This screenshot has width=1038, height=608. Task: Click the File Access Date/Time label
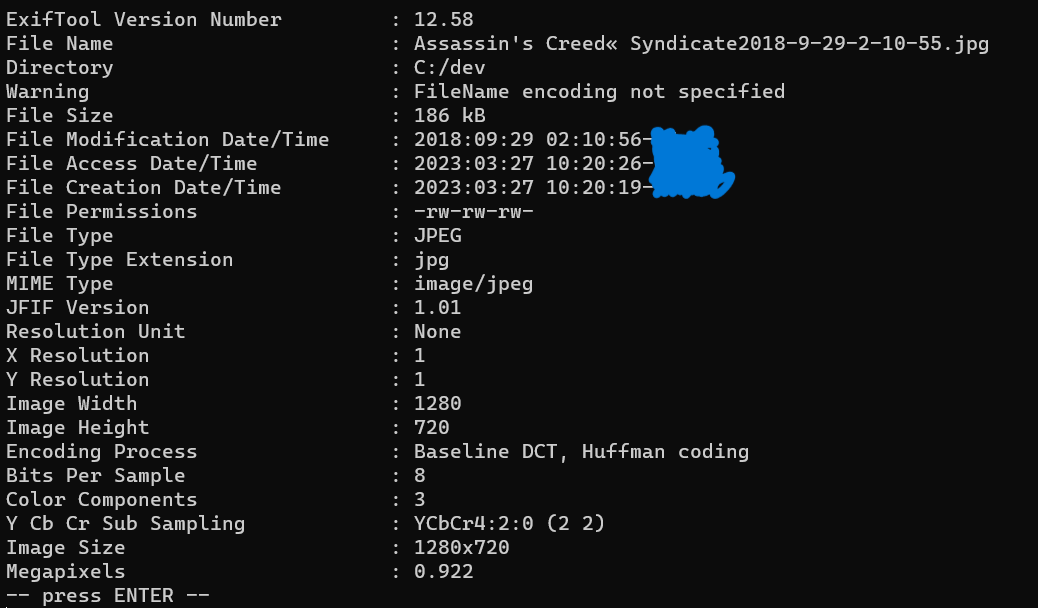(x=131, y=164)
